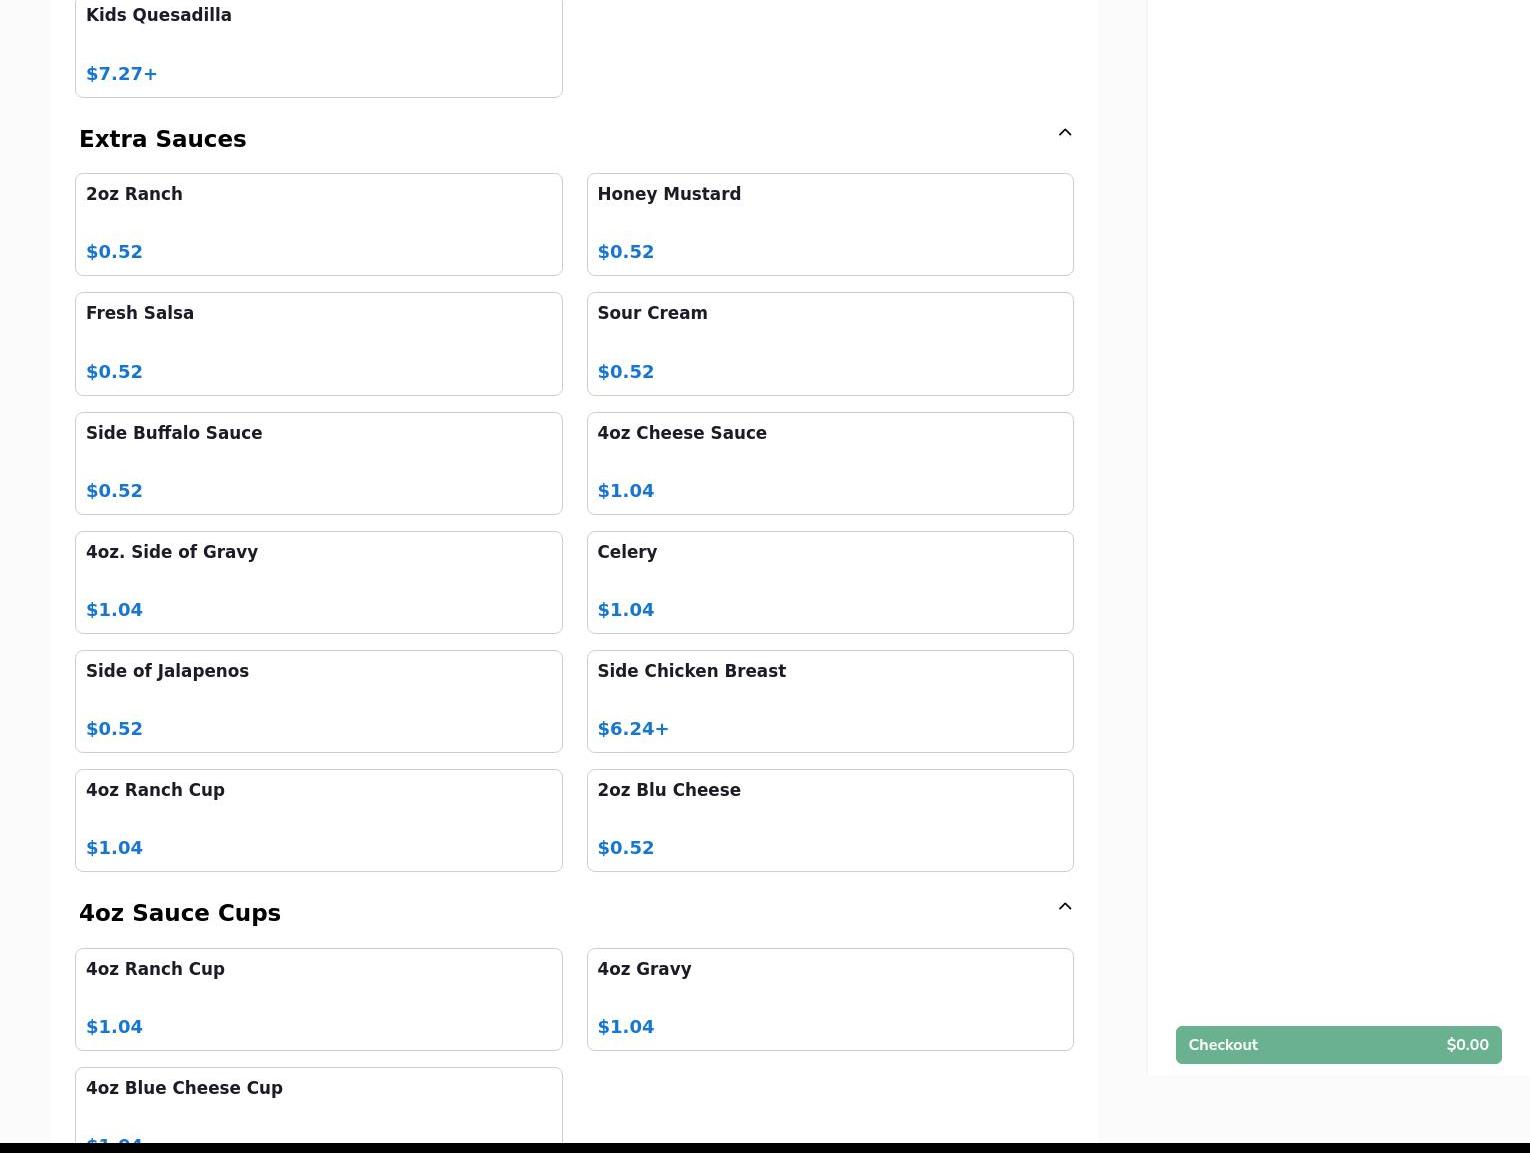The height and width of the screenshot is (1153, 1530).
Task: Click the Checkout button
Action: click(1337, 1045)
